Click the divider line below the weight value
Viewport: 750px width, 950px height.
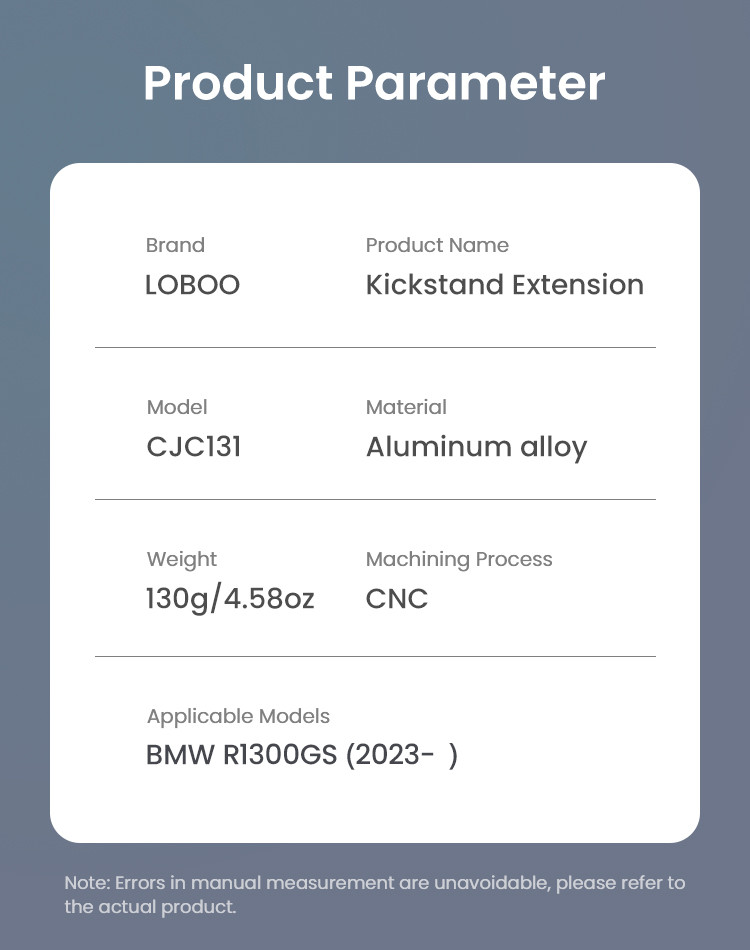click(x=375, y=657)
